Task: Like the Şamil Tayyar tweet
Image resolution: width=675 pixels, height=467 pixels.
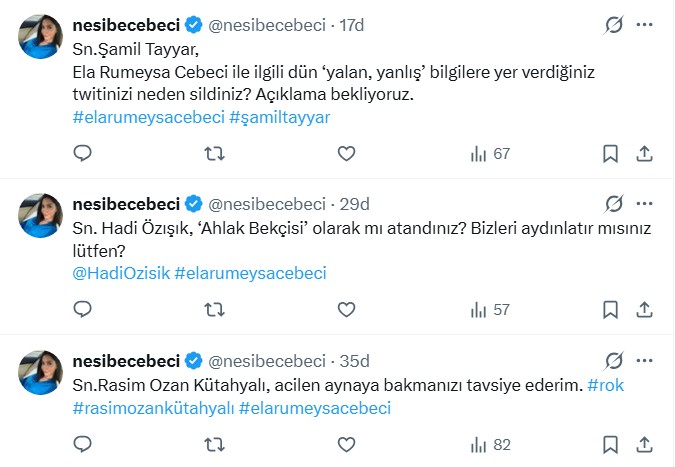Action: click(346, 154)
